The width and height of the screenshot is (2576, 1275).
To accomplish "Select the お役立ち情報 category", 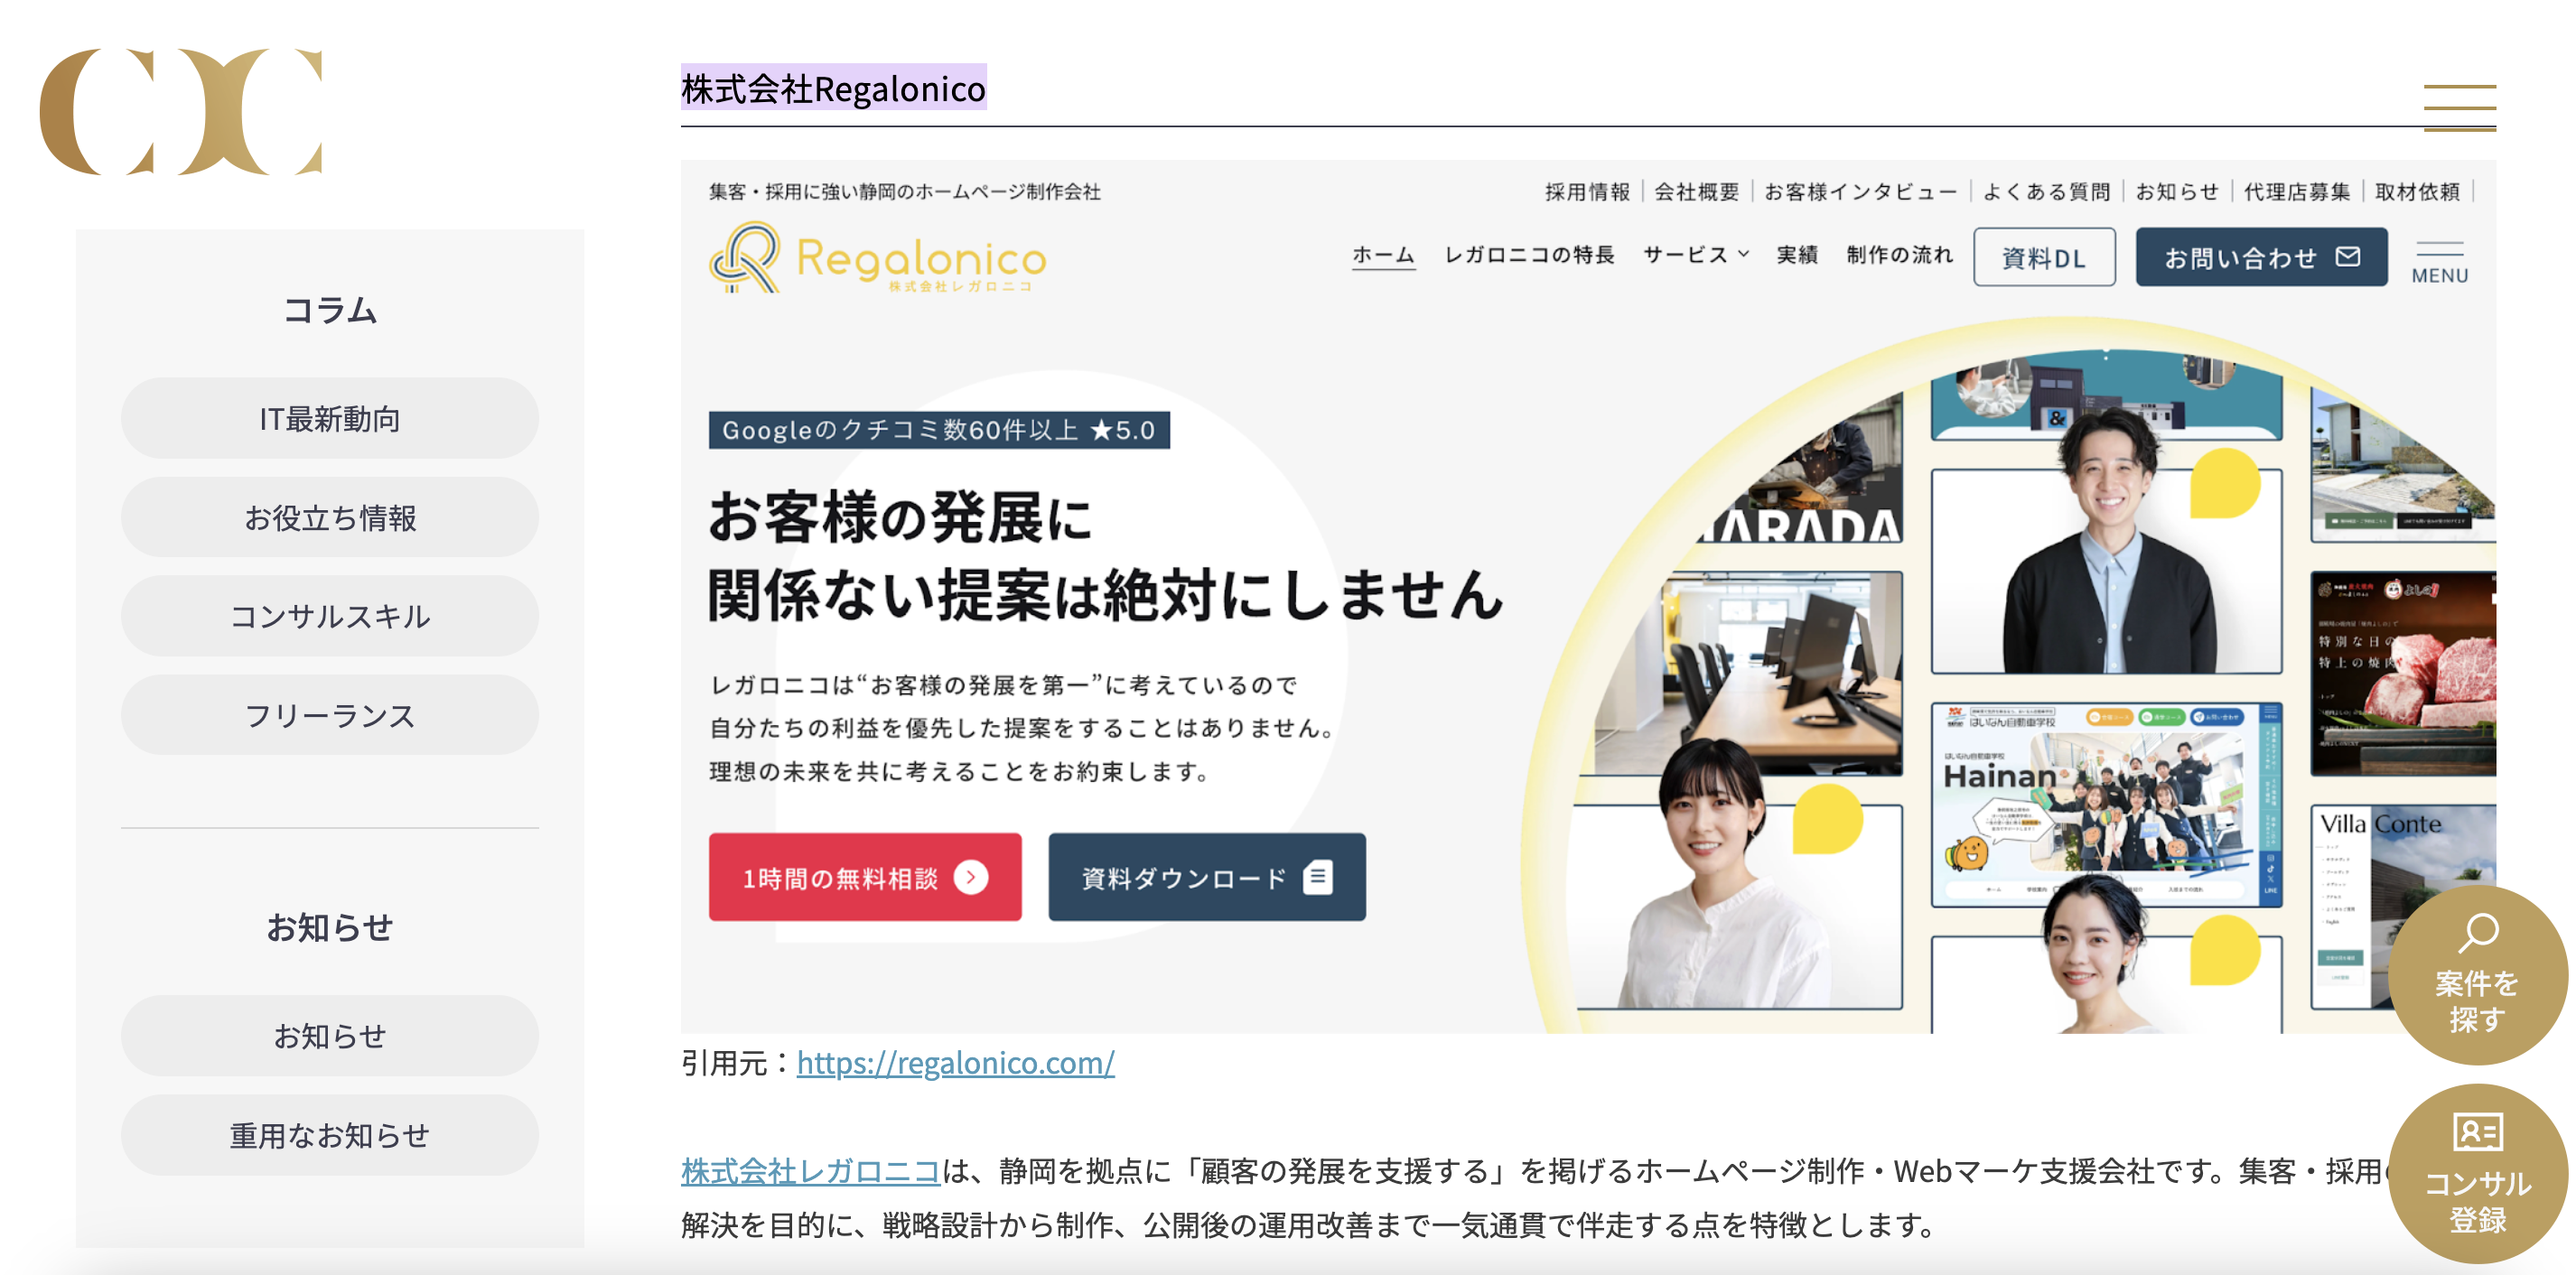I will (330, 517).
